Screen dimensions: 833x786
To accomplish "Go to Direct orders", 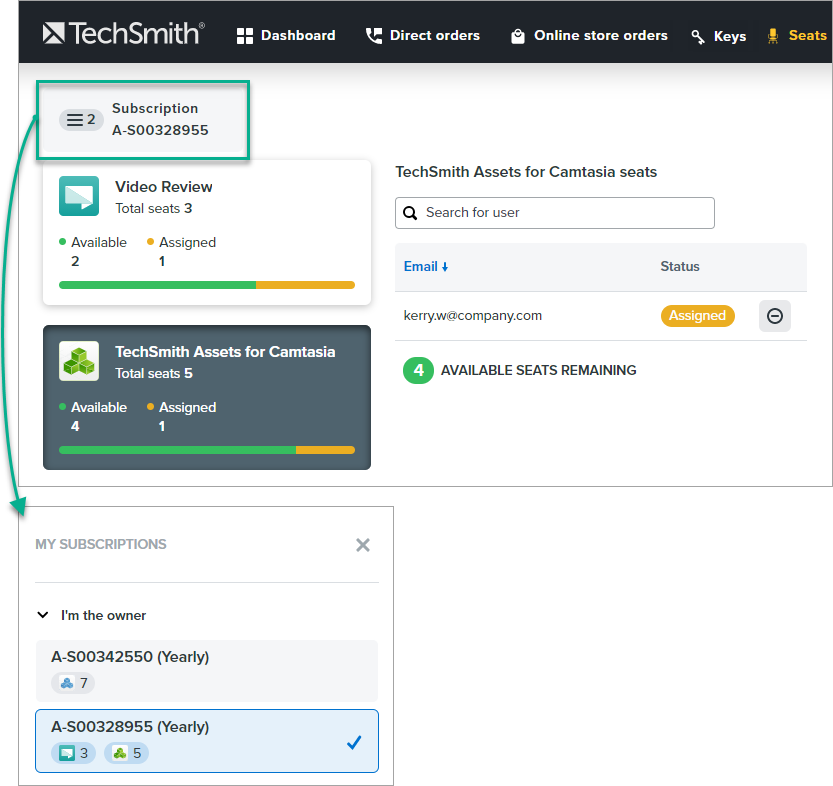I will point(422,36).
